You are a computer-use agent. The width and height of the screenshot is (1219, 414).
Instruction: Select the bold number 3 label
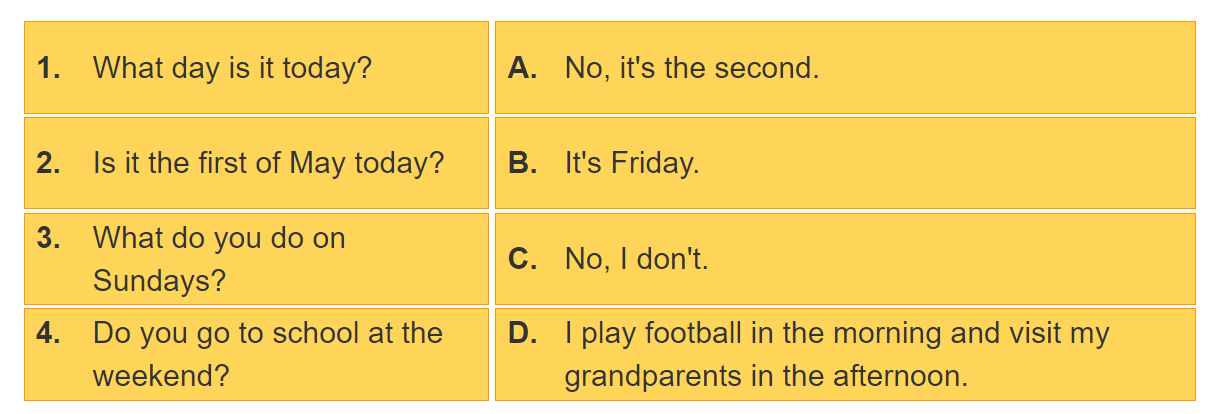pyautogui.click(x=48, y=238)
